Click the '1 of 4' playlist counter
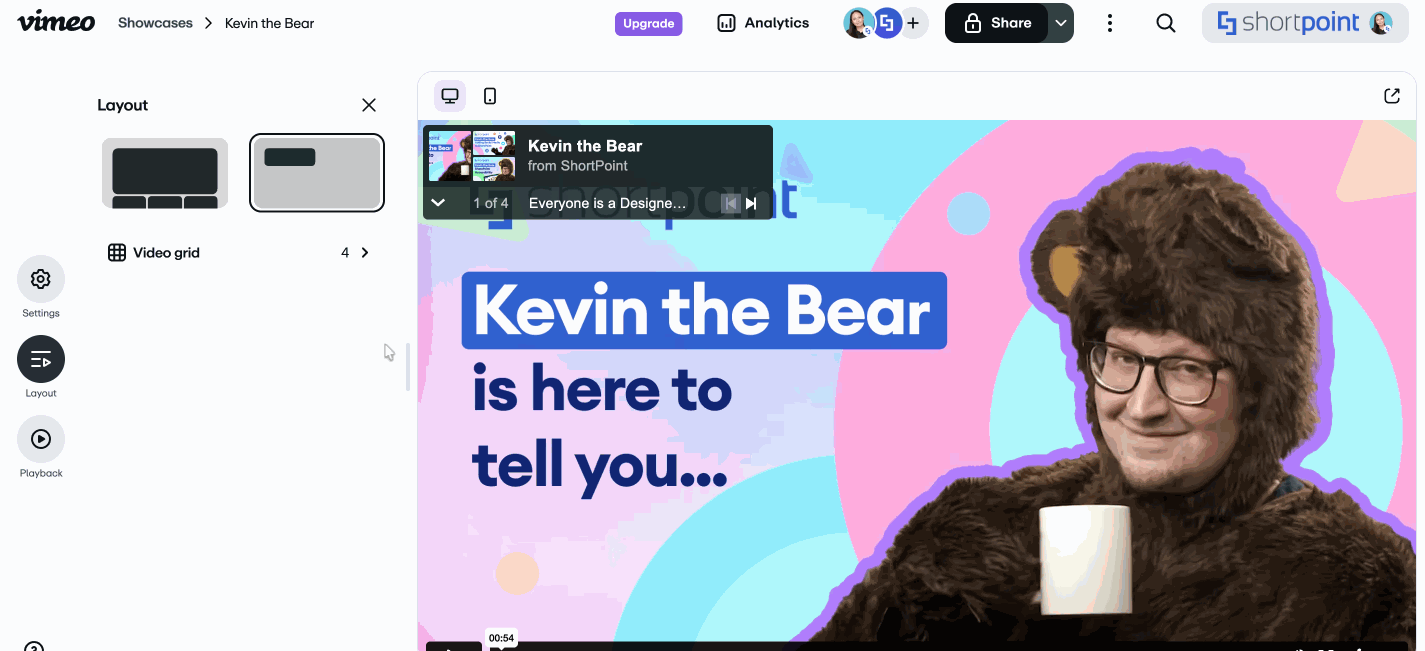Viewport: 1425px width, 651px height. (x=491, y=203)
